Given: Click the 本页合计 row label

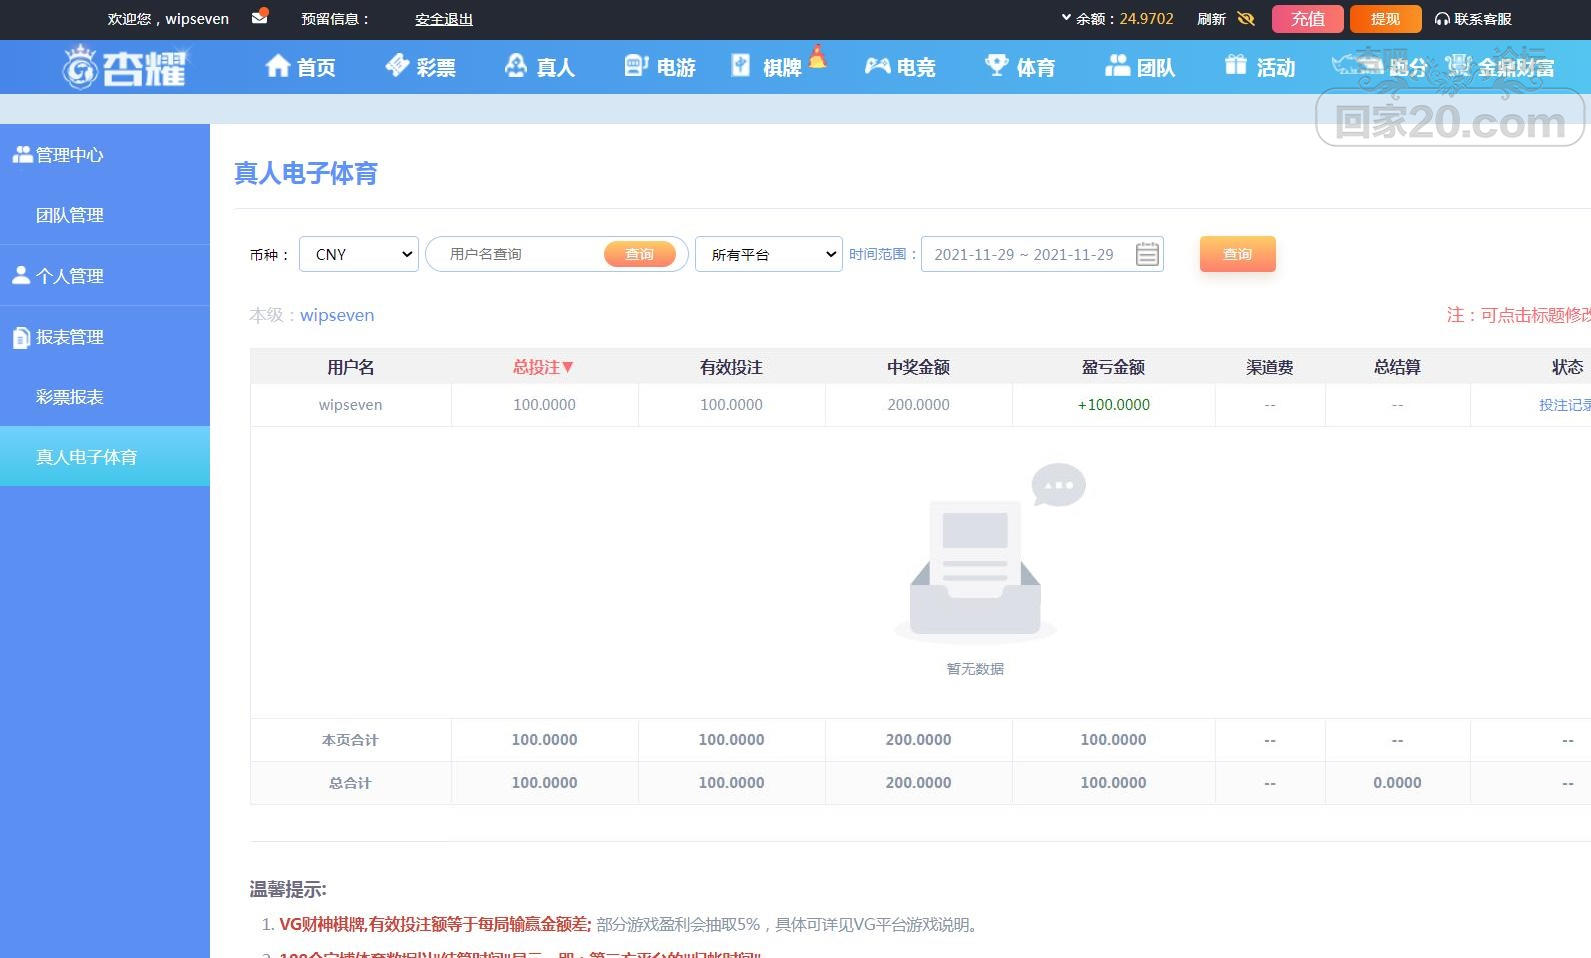Looking at the screenshot, I should (350, 740).
